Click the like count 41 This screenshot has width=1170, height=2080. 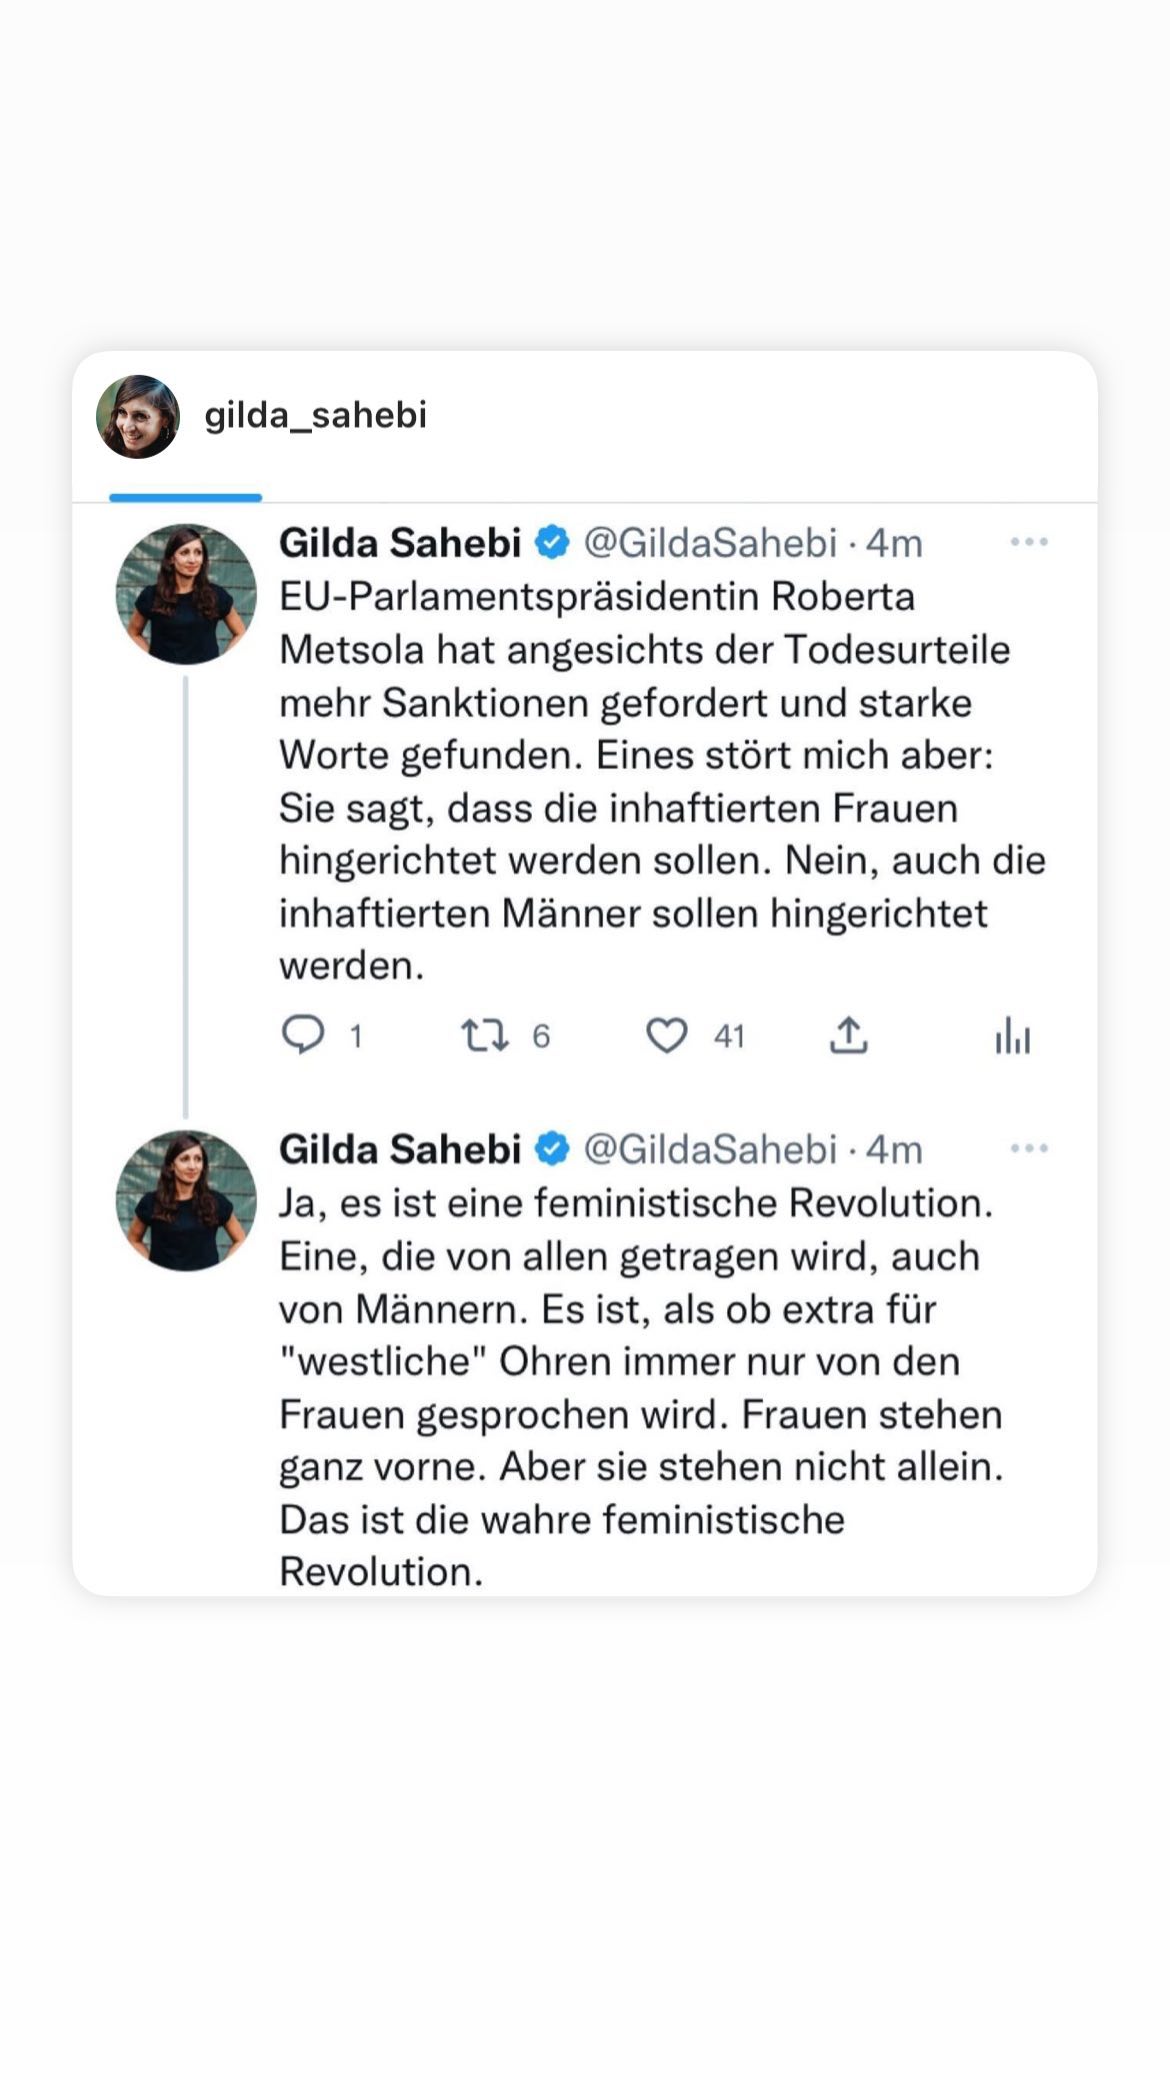729,1036
